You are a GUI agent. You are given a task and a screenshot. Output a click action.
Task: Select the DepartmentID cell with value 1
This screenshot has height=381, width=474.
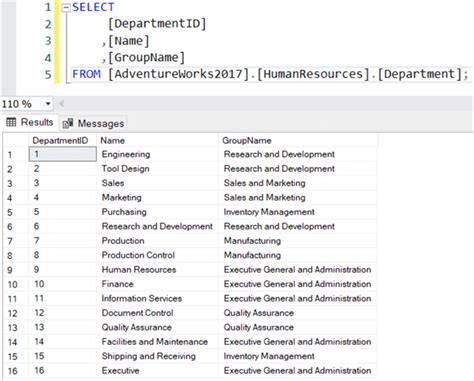[x=63, y=154]
